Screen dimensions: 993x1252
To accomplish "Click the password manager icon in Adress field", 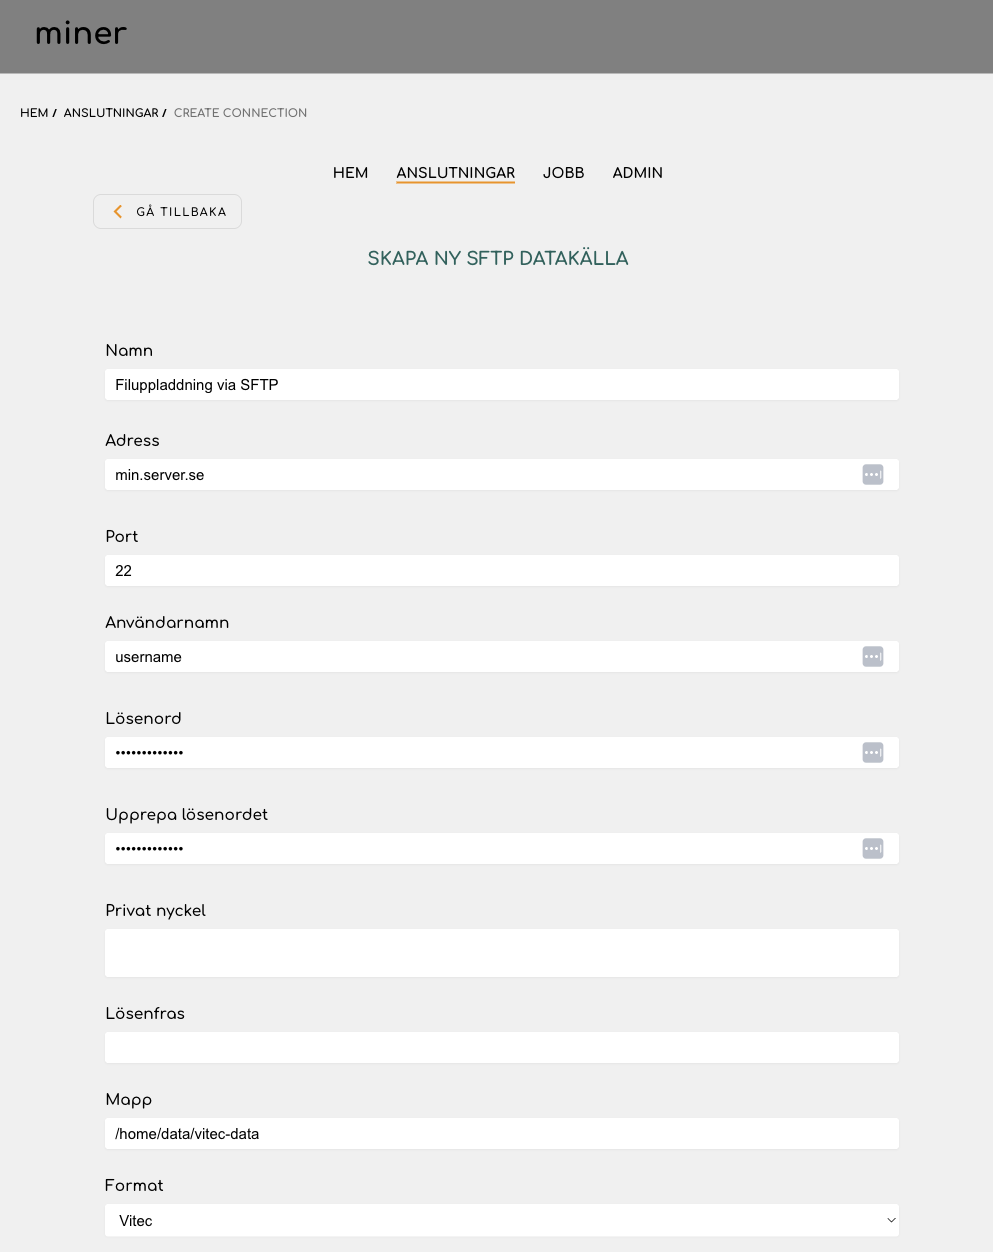I will click(x=873, y=474).
